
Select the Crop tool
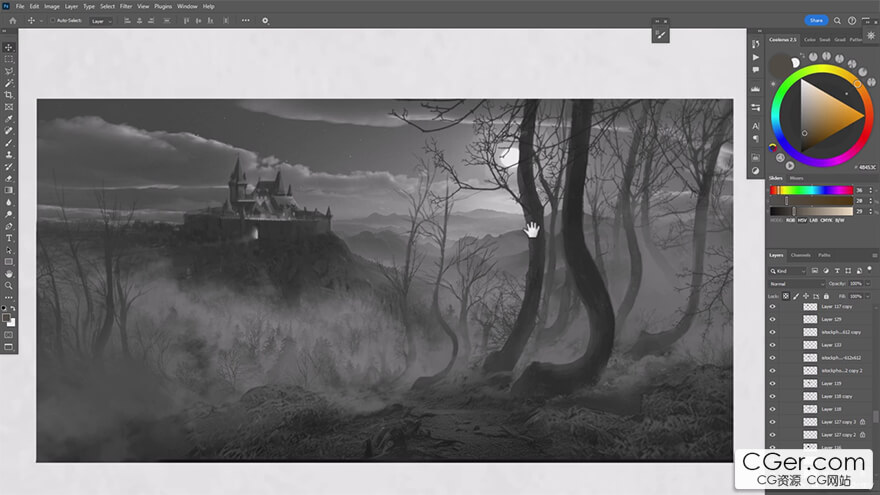(x=8, y=95)
